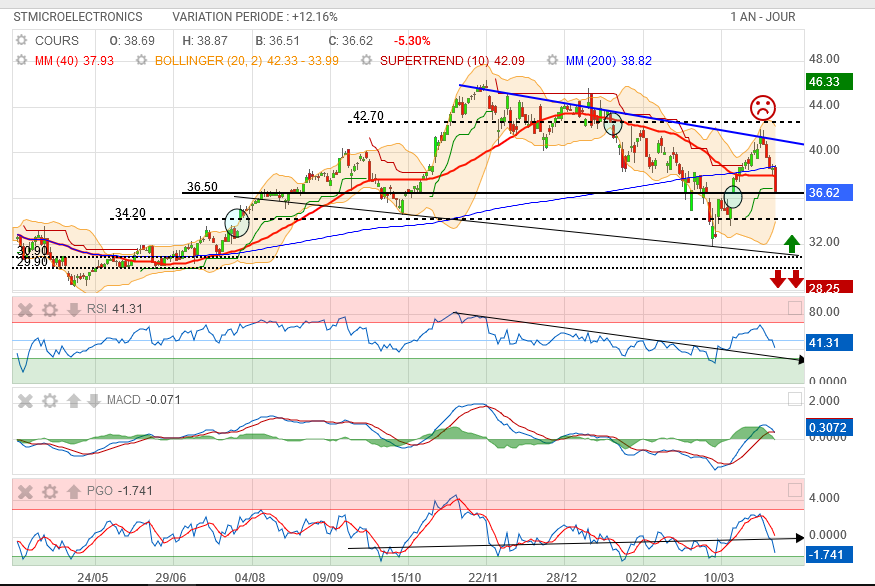The image size is (875, 586).
Task: Open the BOLLINGER settings gear
Action: (141, 60)
